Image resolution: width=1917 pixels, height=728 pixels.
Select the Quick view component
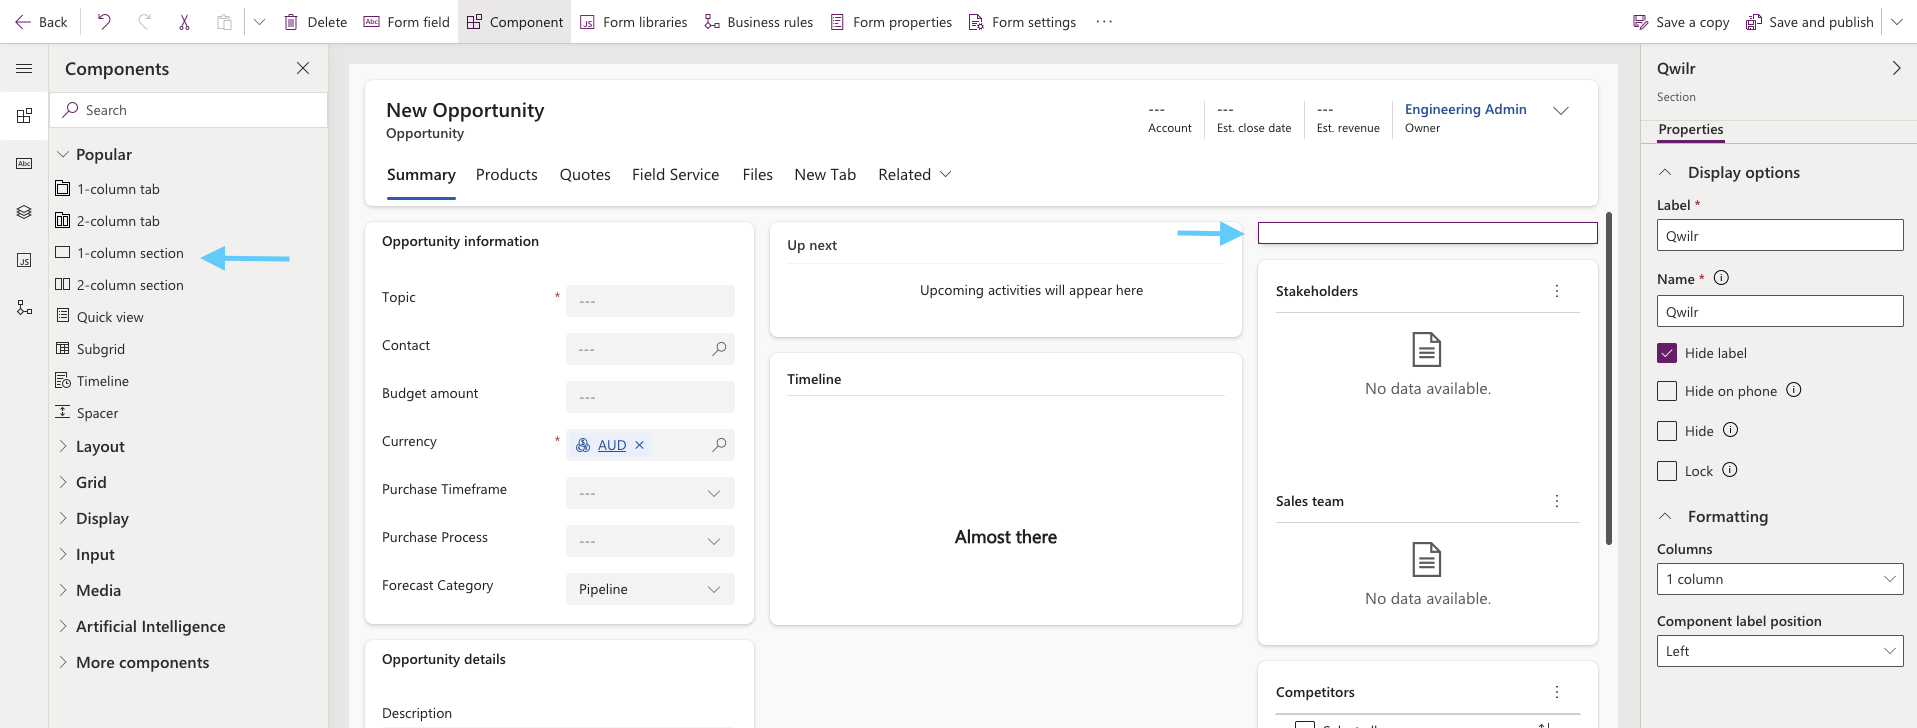(100, 317)
